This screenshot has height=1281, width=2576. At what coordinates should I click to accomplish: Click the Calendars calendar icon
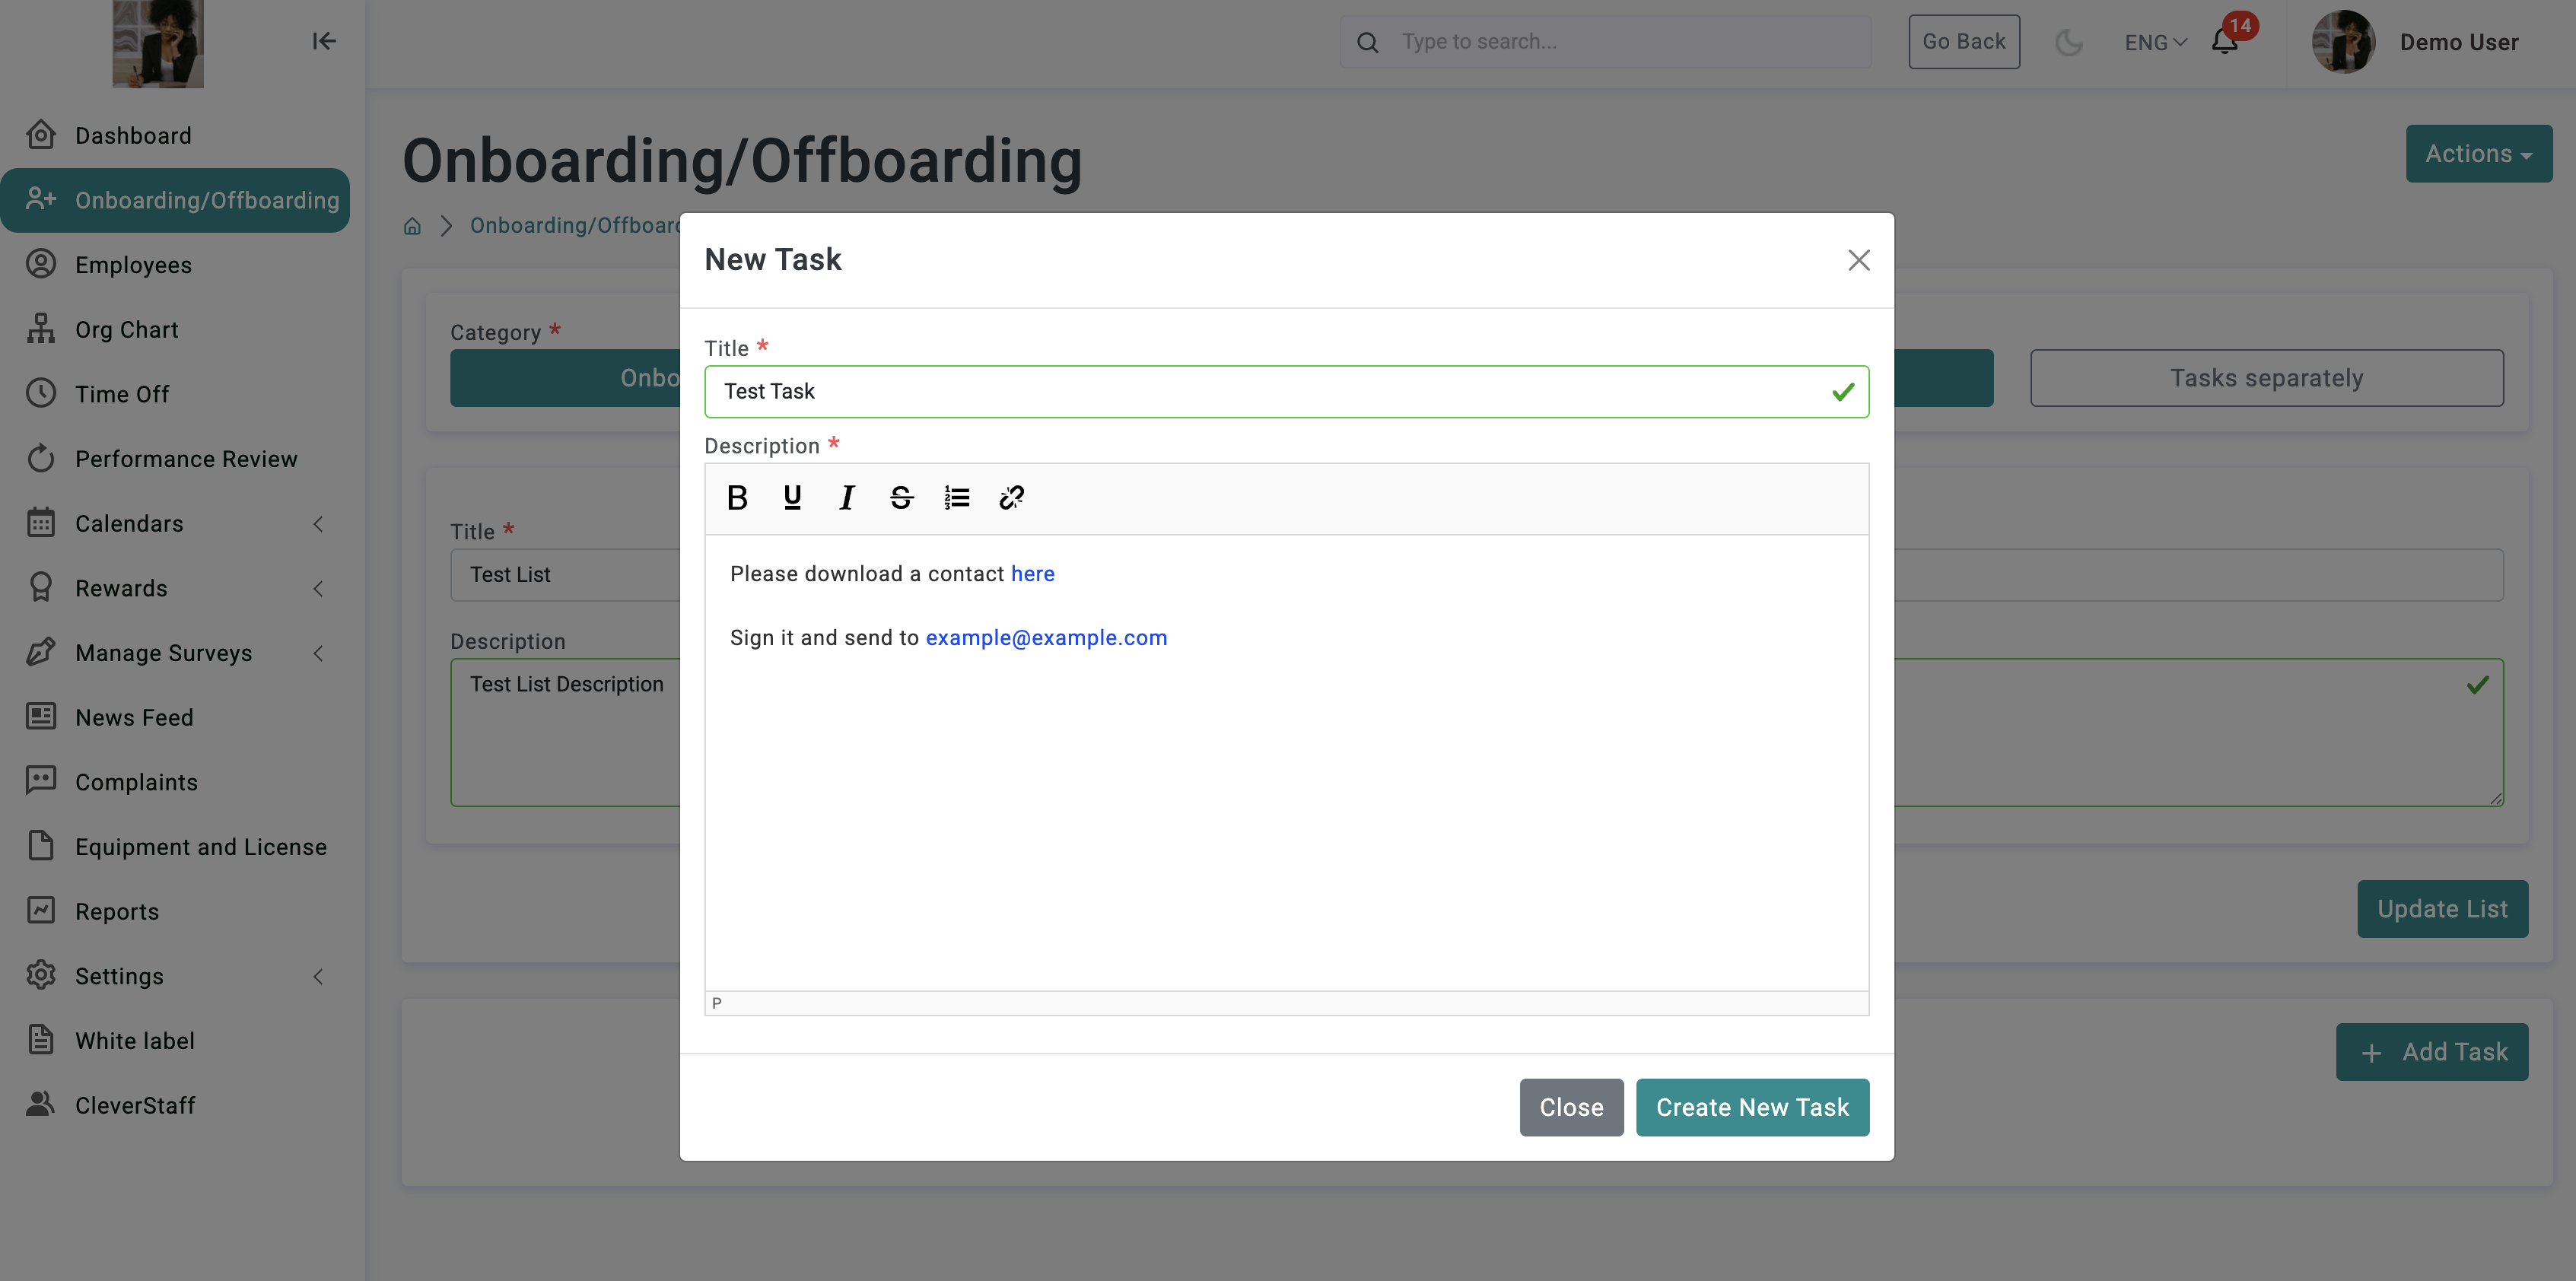41,522
